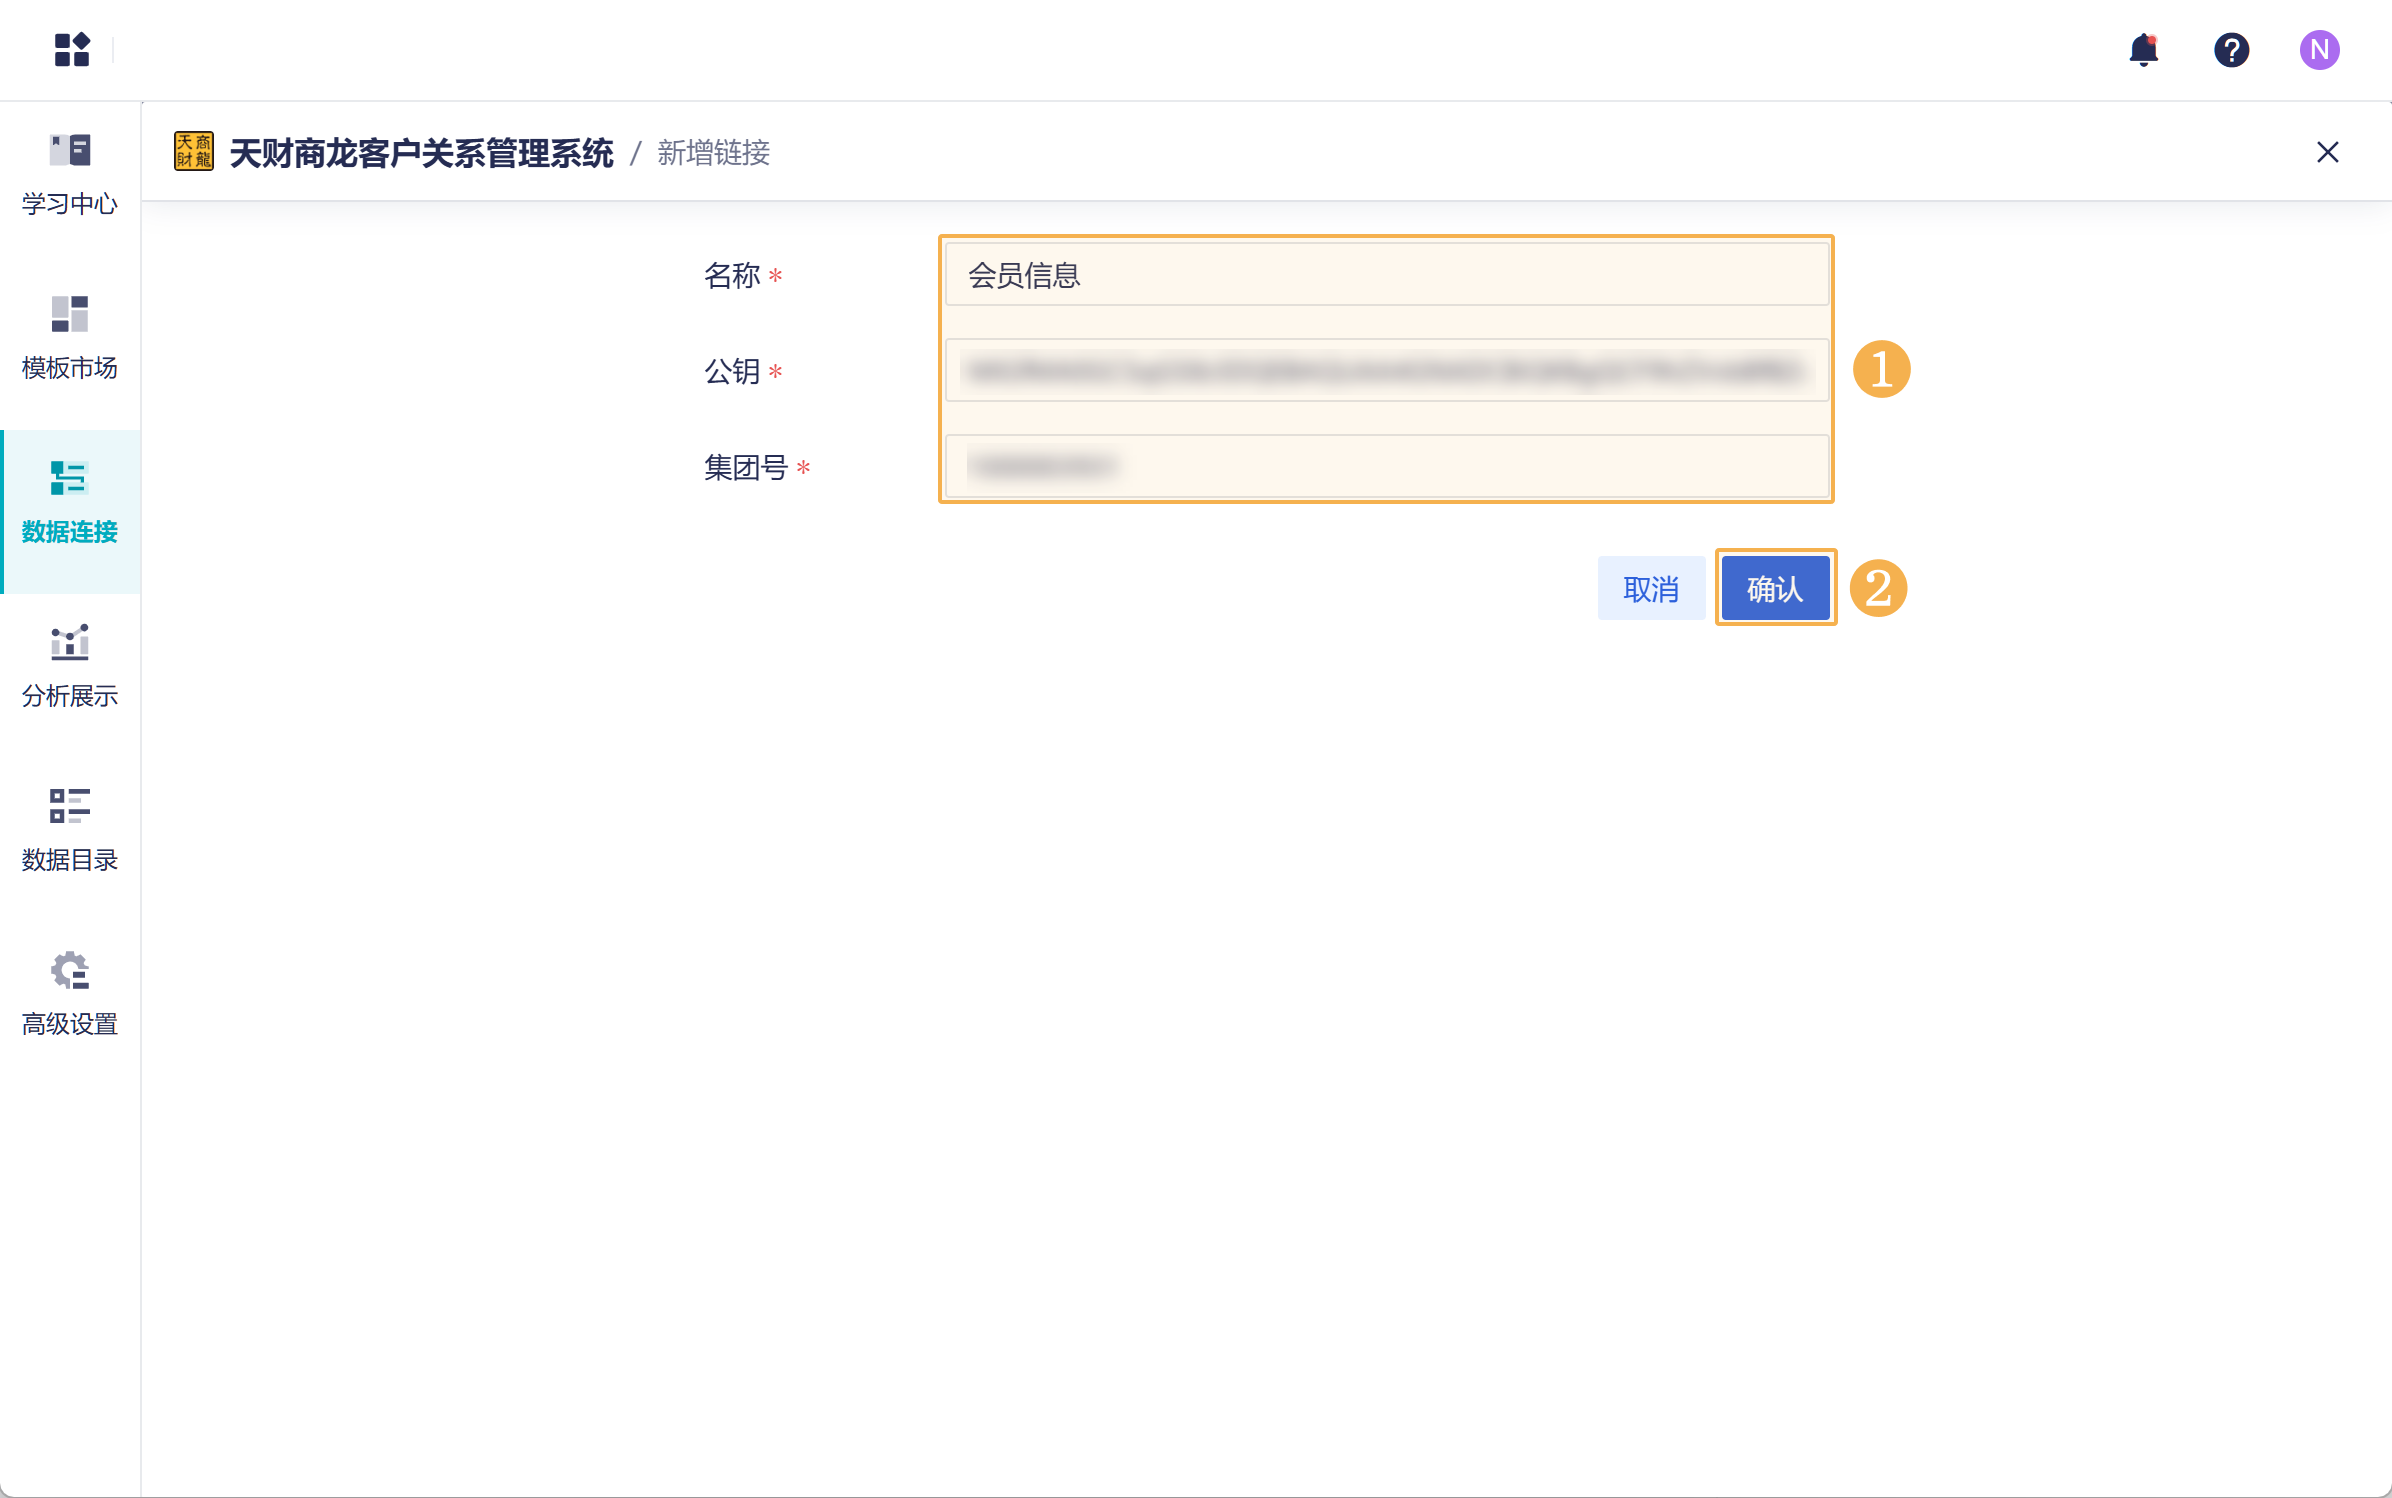The height and width of the screenshot is (1498, 2392).
Task: Open the user avatar N menu
Action: click(x=2318, y=49)
